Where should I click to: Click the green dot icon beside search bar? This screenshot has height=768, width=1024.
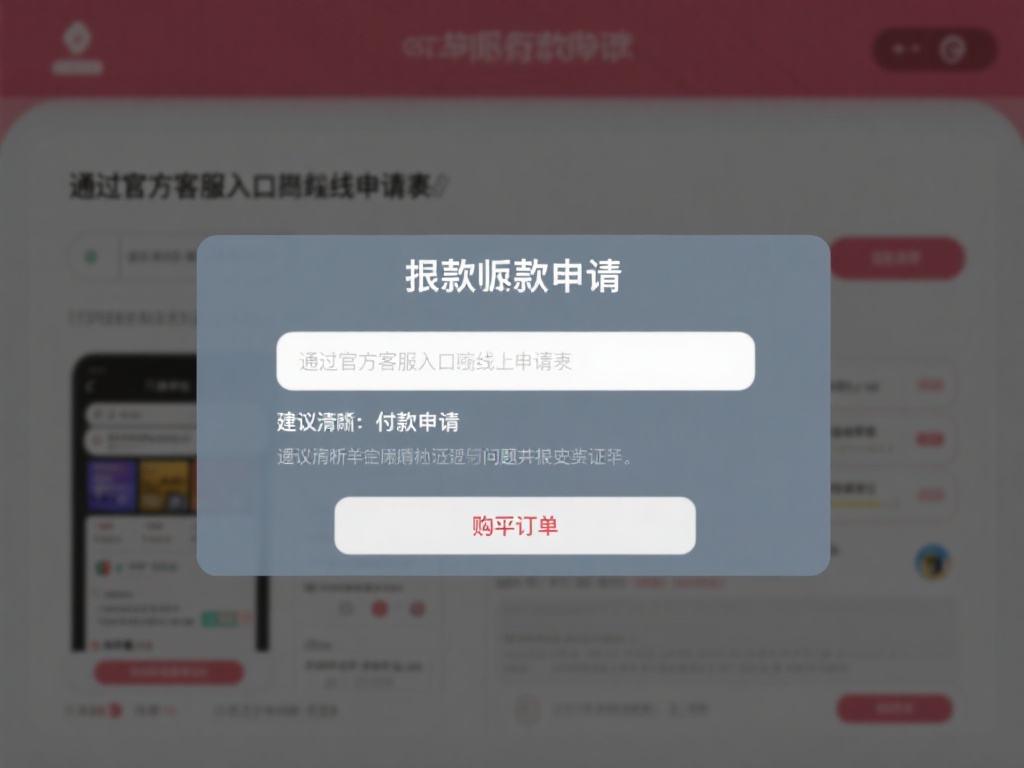pos(91,257)
